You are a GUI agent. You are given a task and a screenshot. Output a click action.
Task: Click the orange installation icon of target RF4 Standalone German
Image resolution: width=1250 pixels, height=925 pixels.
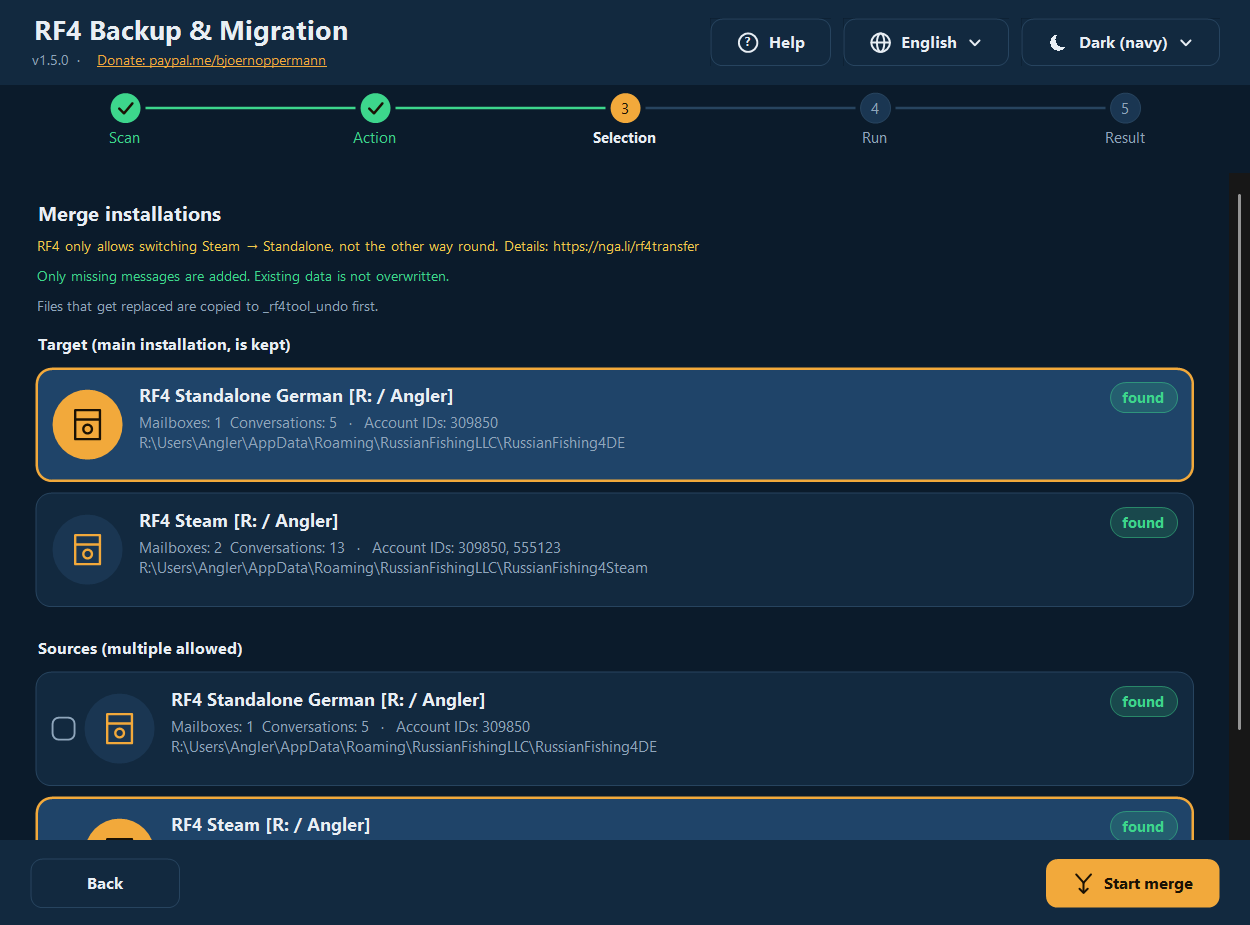88,424
